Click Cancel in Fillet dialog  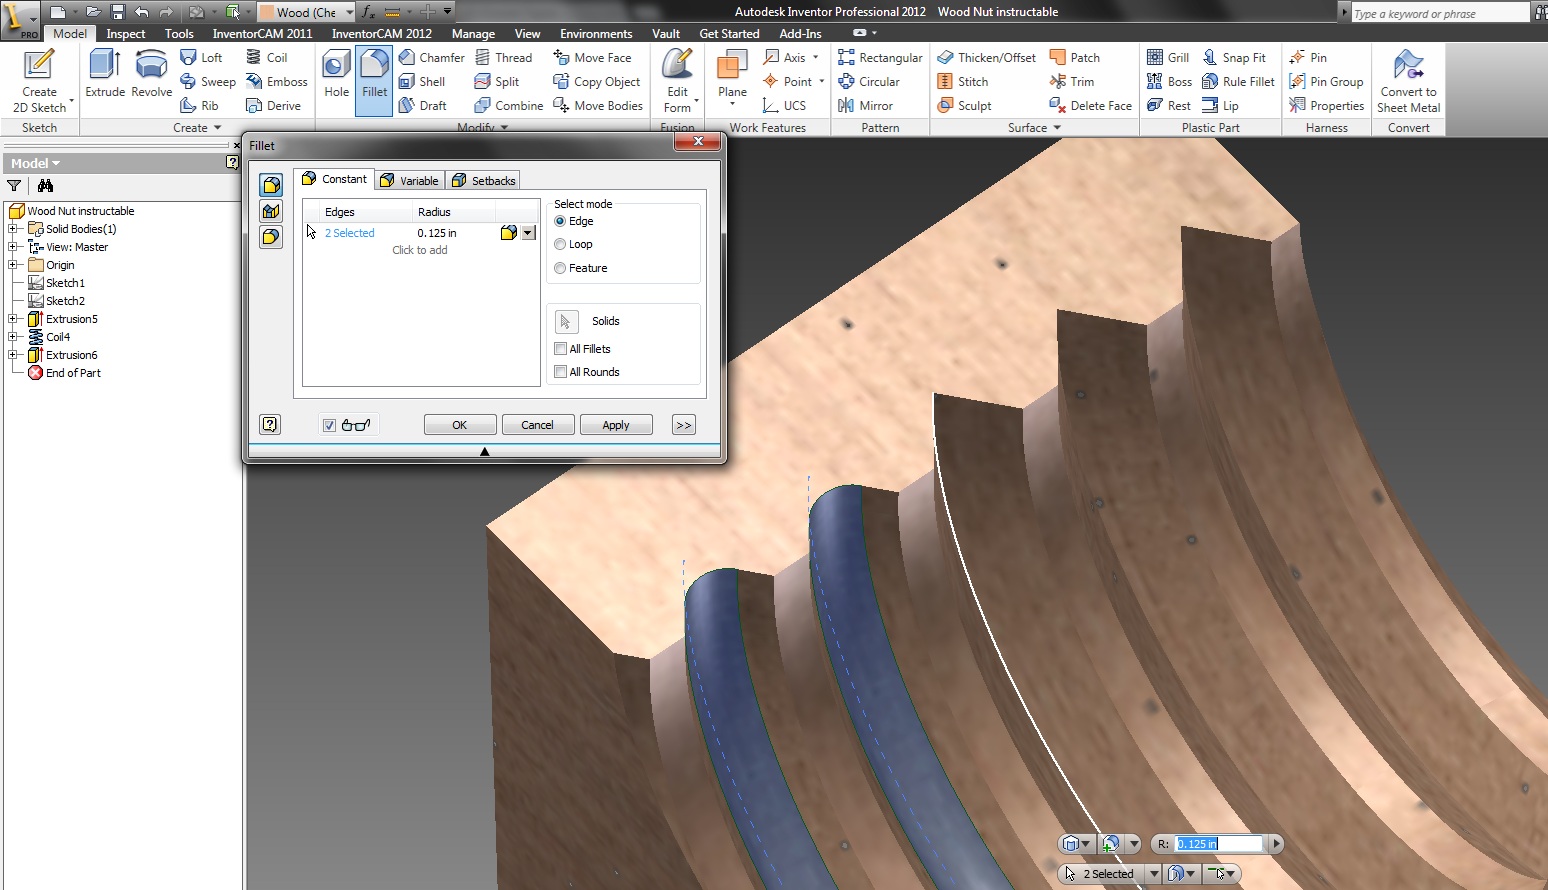(x=538, y=425)
